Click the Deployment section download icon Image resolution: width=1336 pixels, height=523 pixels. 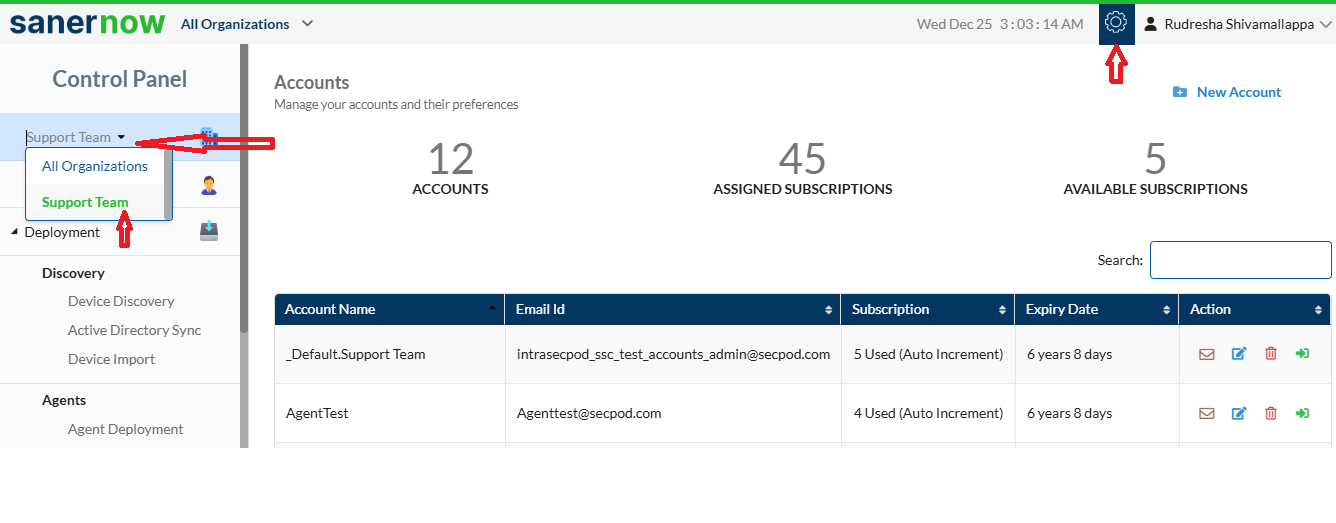[209, 231]
